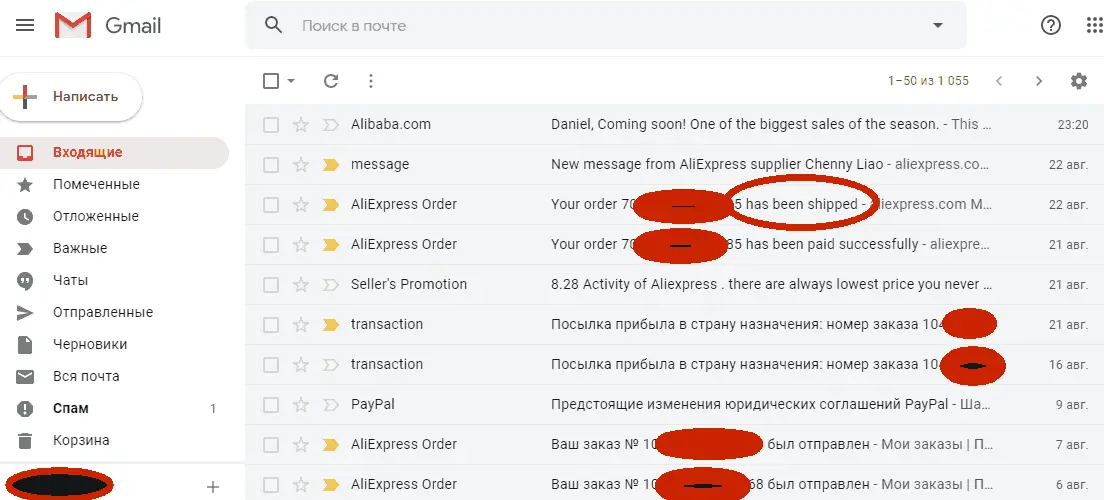The image size is (1104, 500).
Task: Star the Alibaba.com email
Action: (x=301, y=125)
